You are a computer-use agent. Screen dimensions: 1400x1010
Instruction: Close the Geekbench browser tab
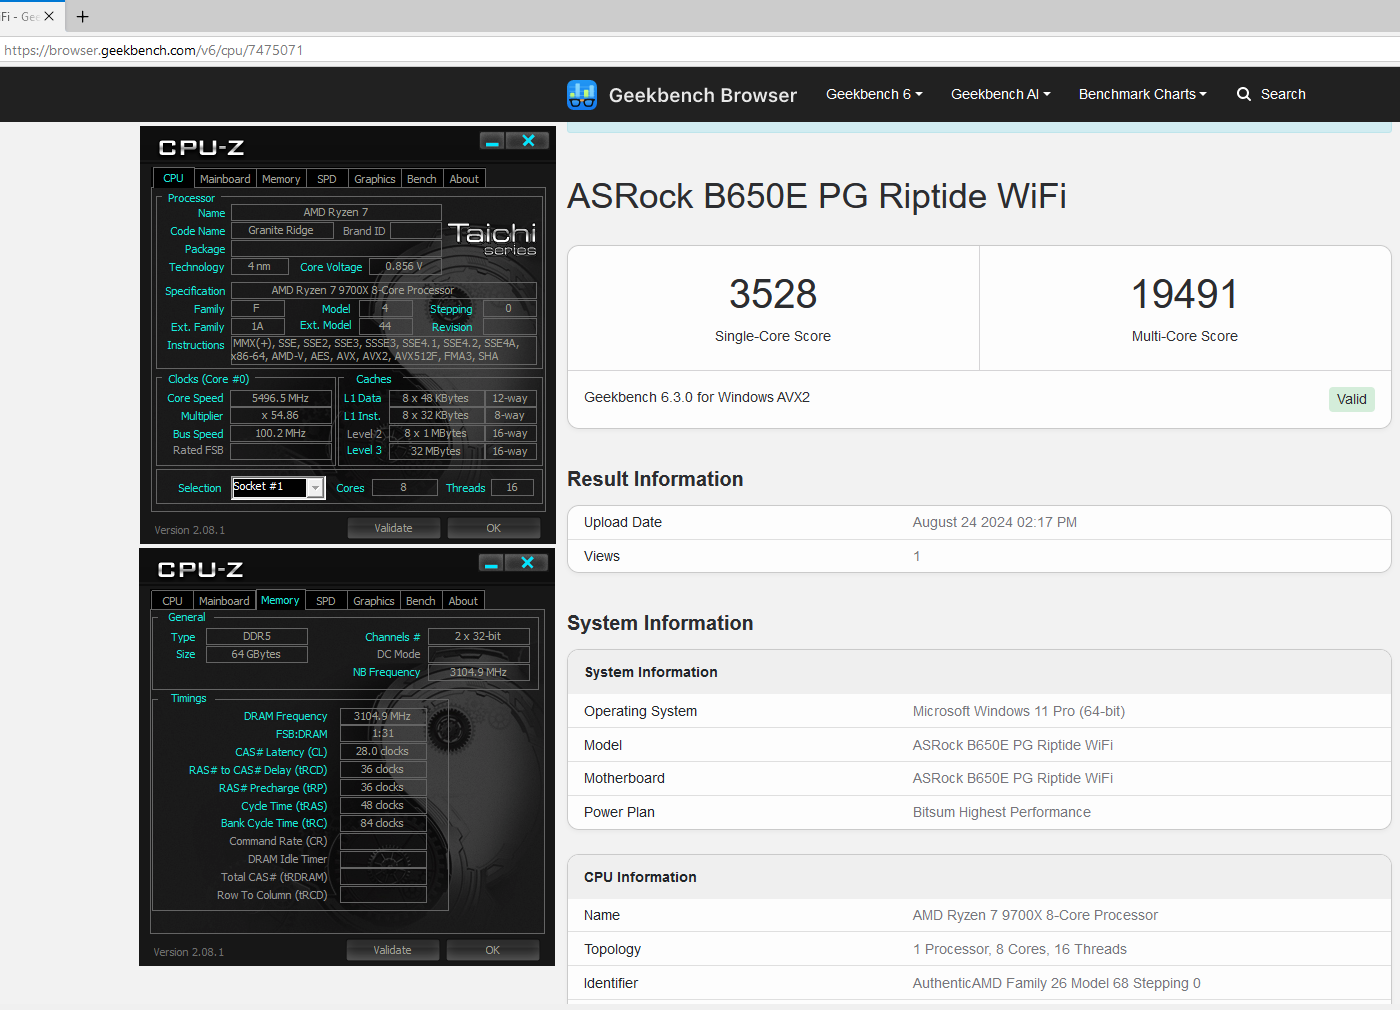pyautogui.click(x=49, y=16)
